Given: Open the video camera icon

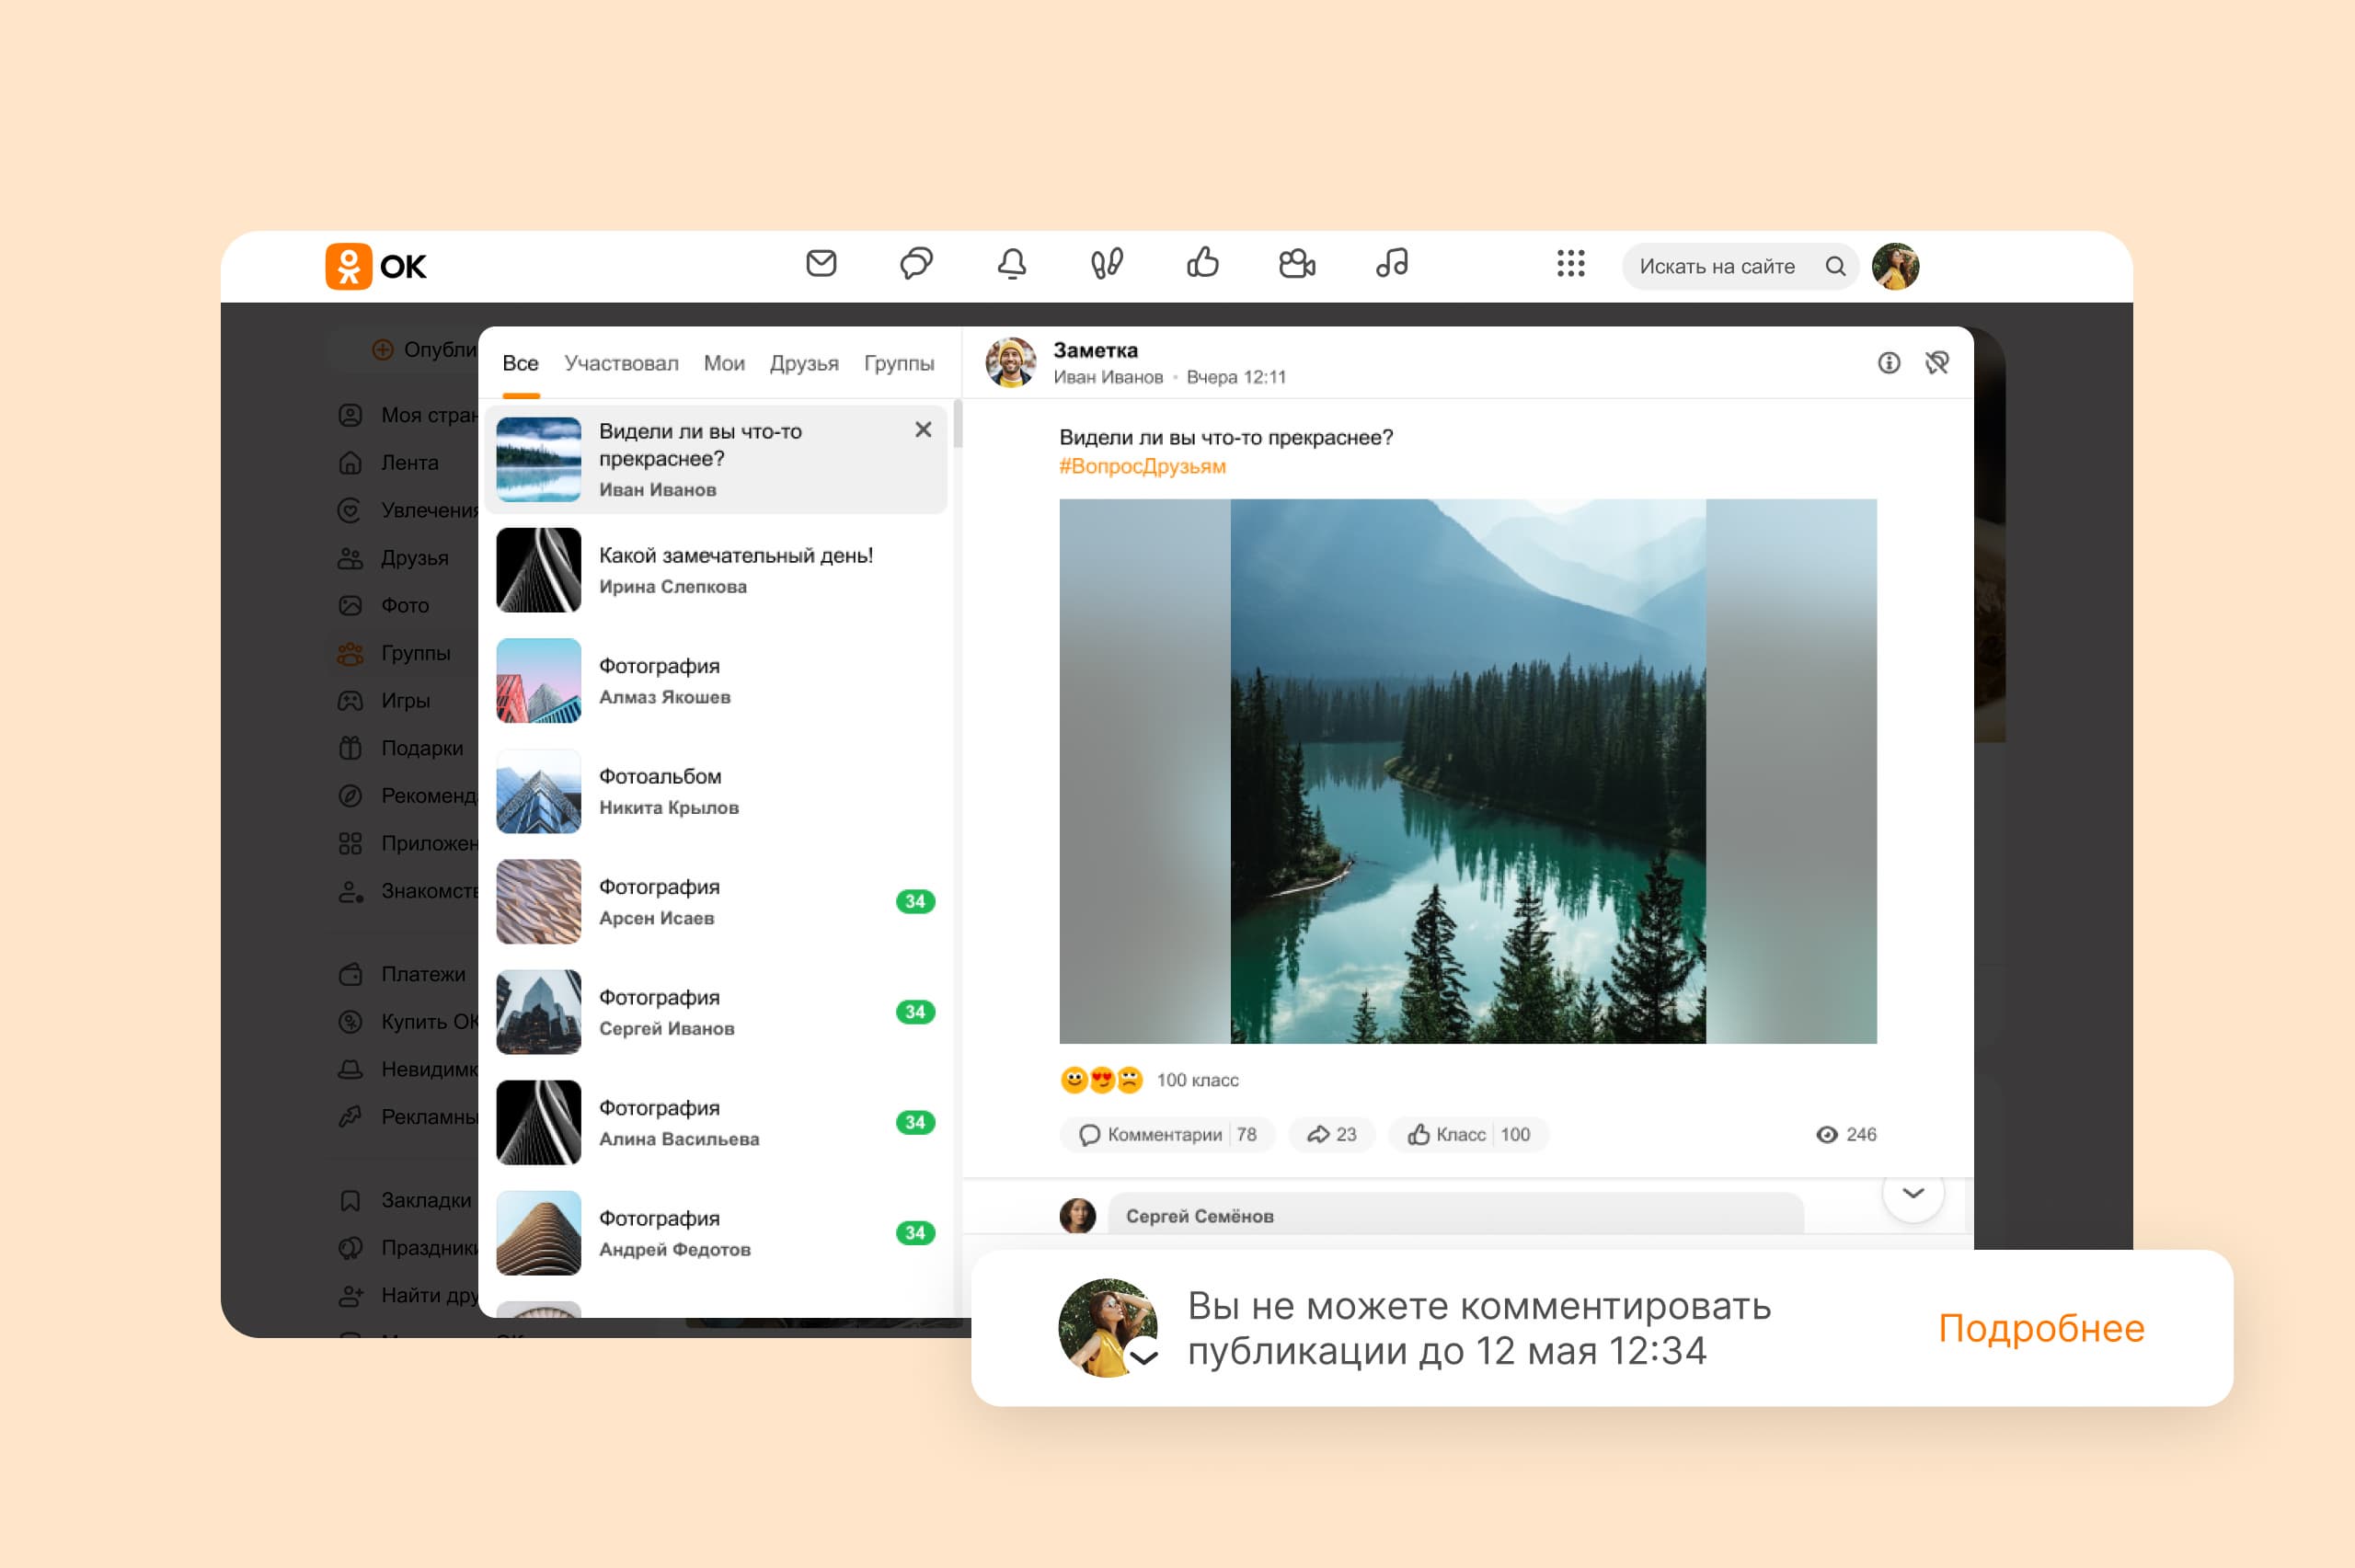Looking at the screenshot, I should point(1296,264).
